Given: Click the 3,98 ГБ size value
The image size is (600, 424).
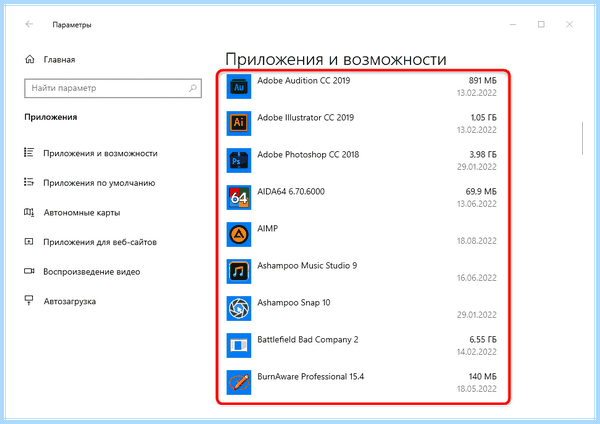Looking at the screenshot, I should click(x=483, y=155).
